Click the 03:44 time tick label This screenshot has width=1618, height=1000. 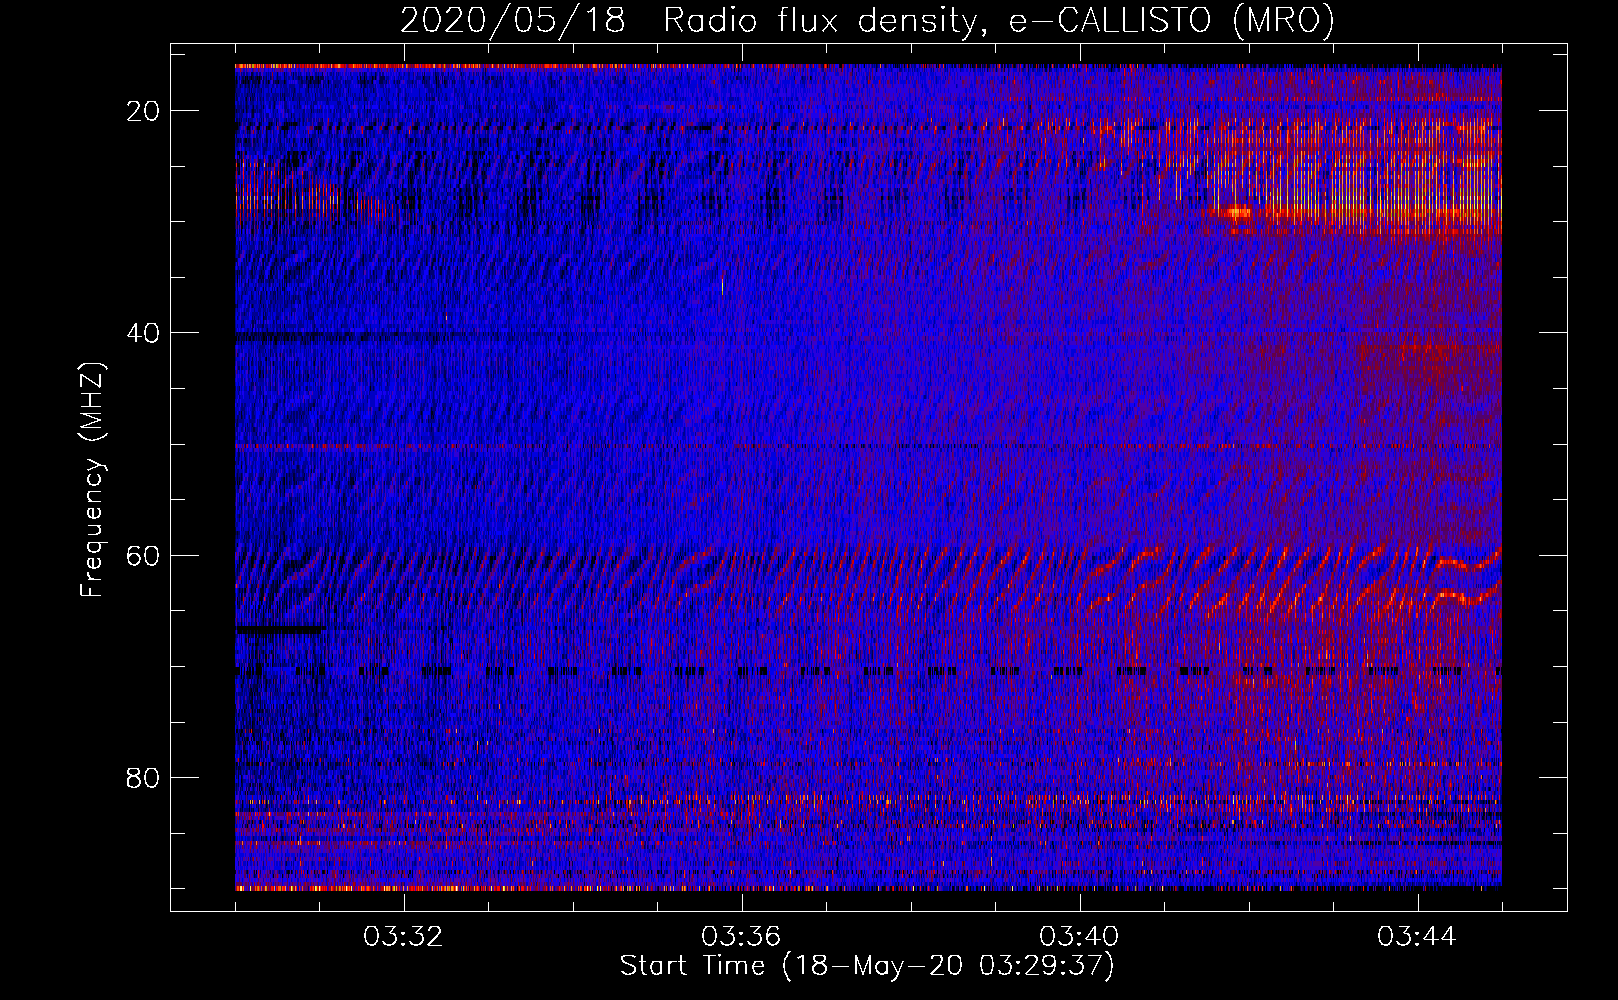1417,937
